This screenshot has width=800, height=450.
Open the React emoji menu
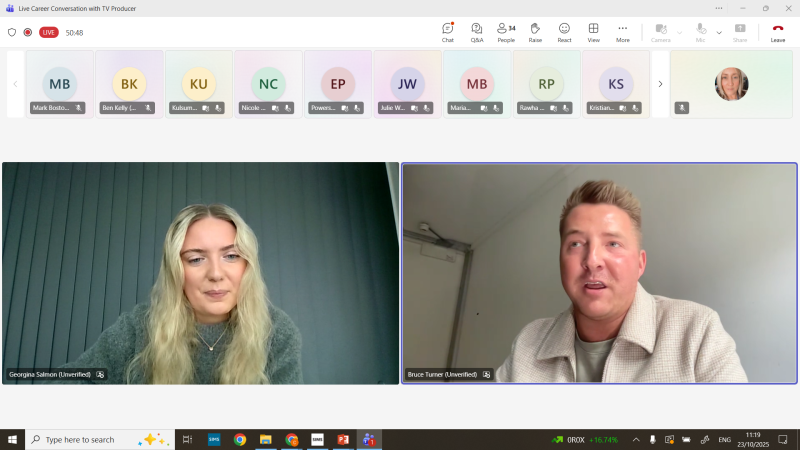pyautogui.click(x=564, y=32)
